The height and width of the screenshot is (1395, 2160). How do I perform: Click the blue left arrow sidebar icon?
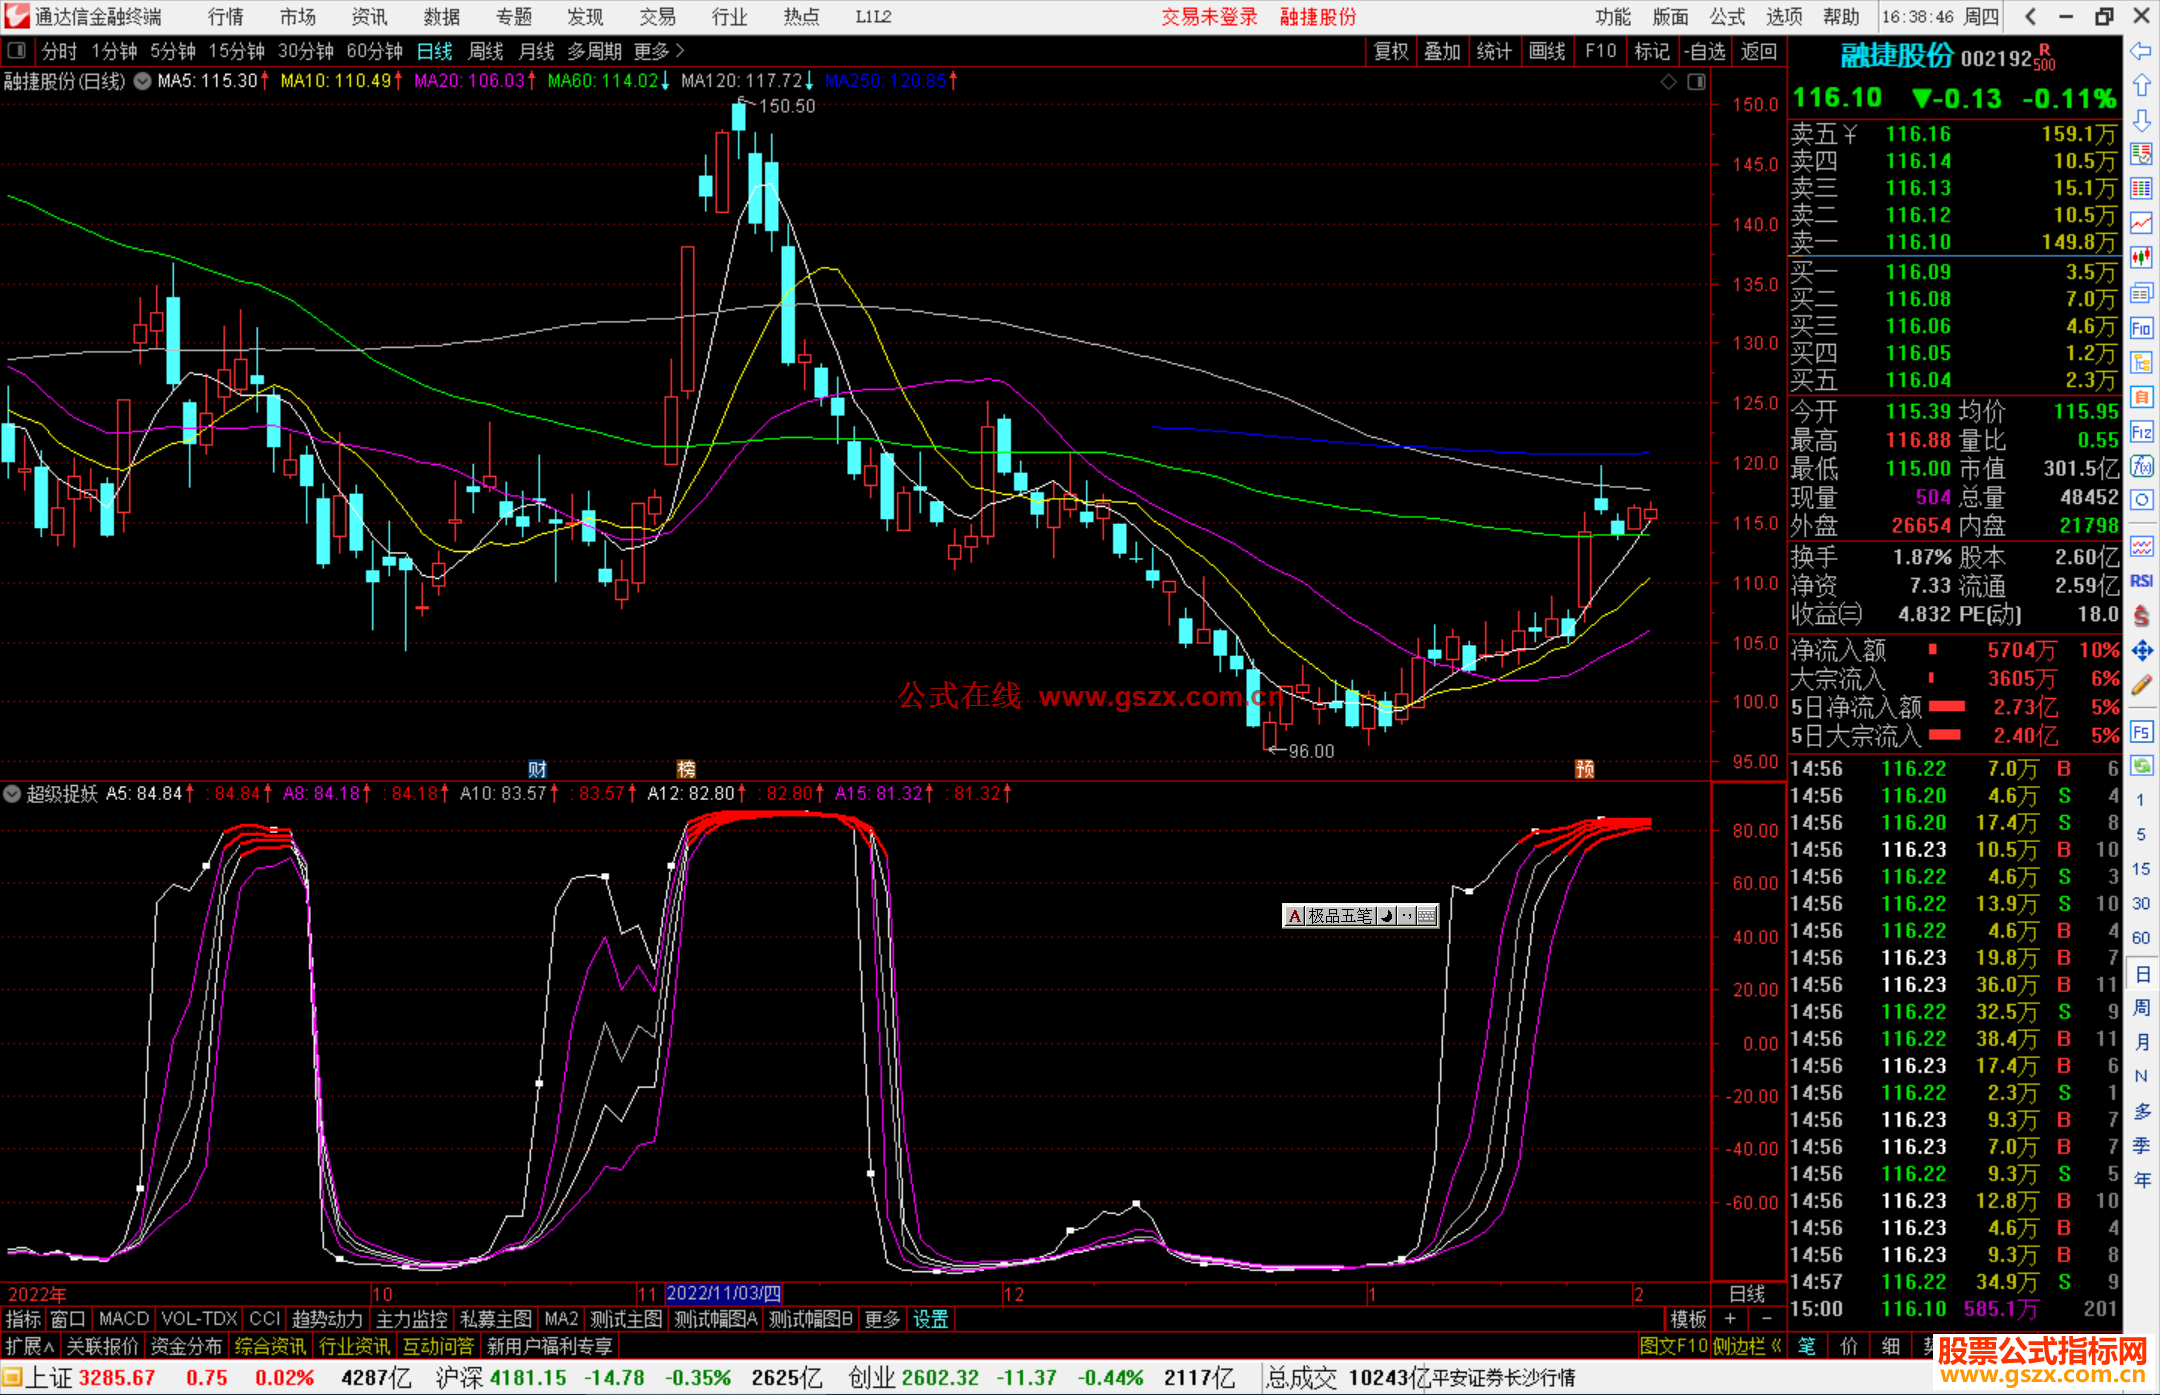click(x=2141, y=51)
